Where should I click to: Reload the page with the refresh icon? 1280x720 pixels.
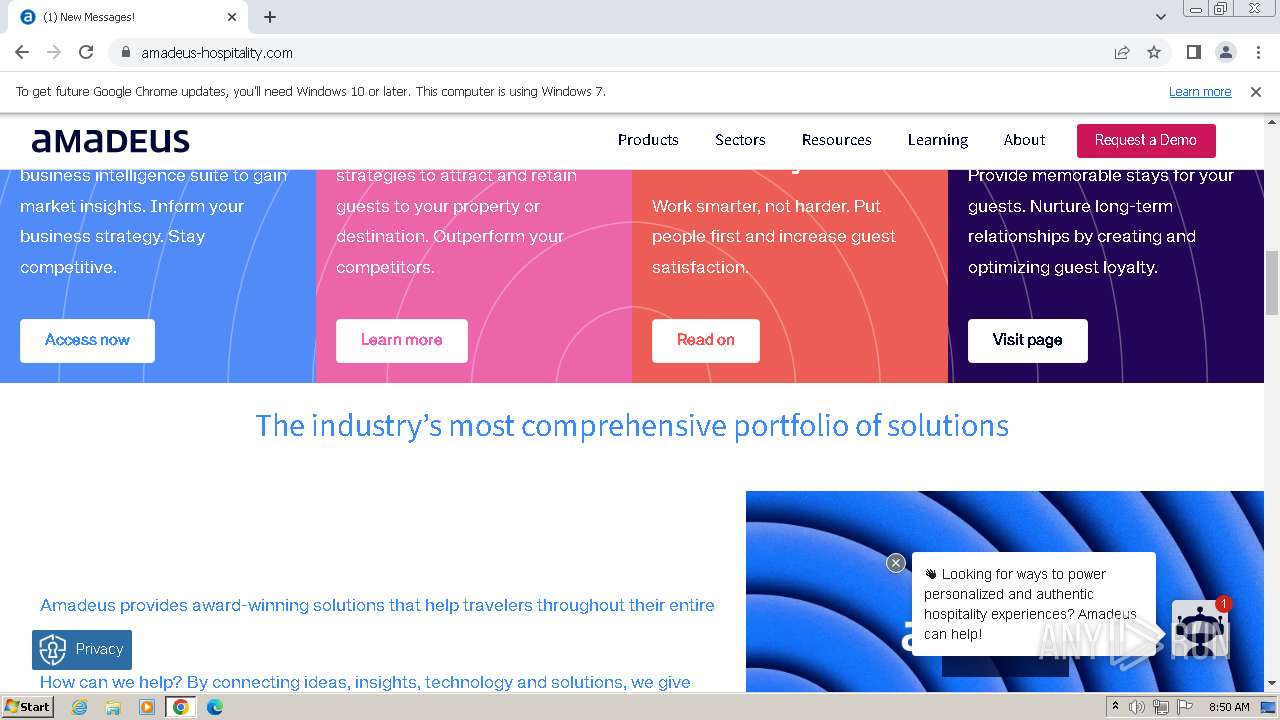(86, 52)
